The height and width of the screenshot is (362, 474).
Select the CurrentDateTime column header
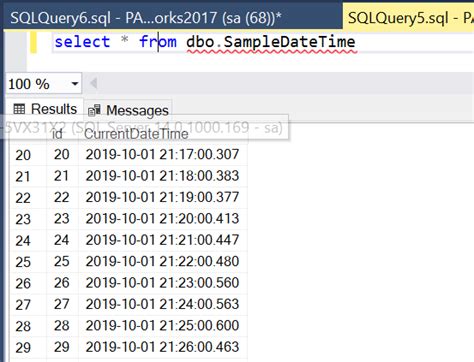[x=163, y=134]
